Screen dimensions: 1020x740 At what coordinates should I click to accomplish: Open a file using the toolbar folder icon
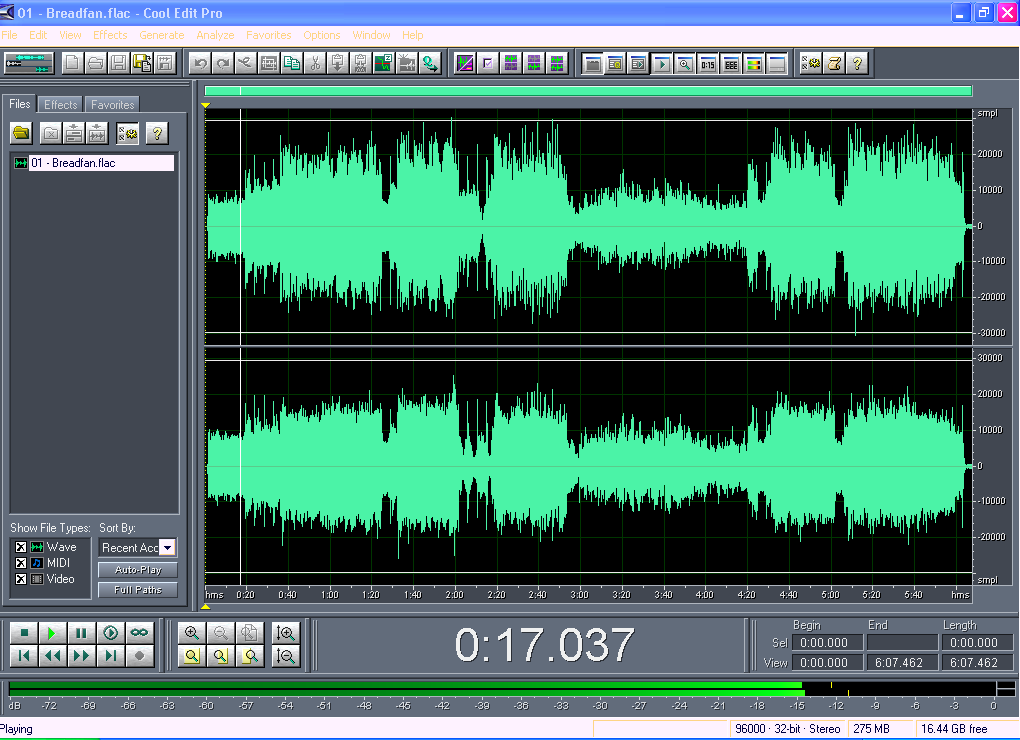(96, 63)
